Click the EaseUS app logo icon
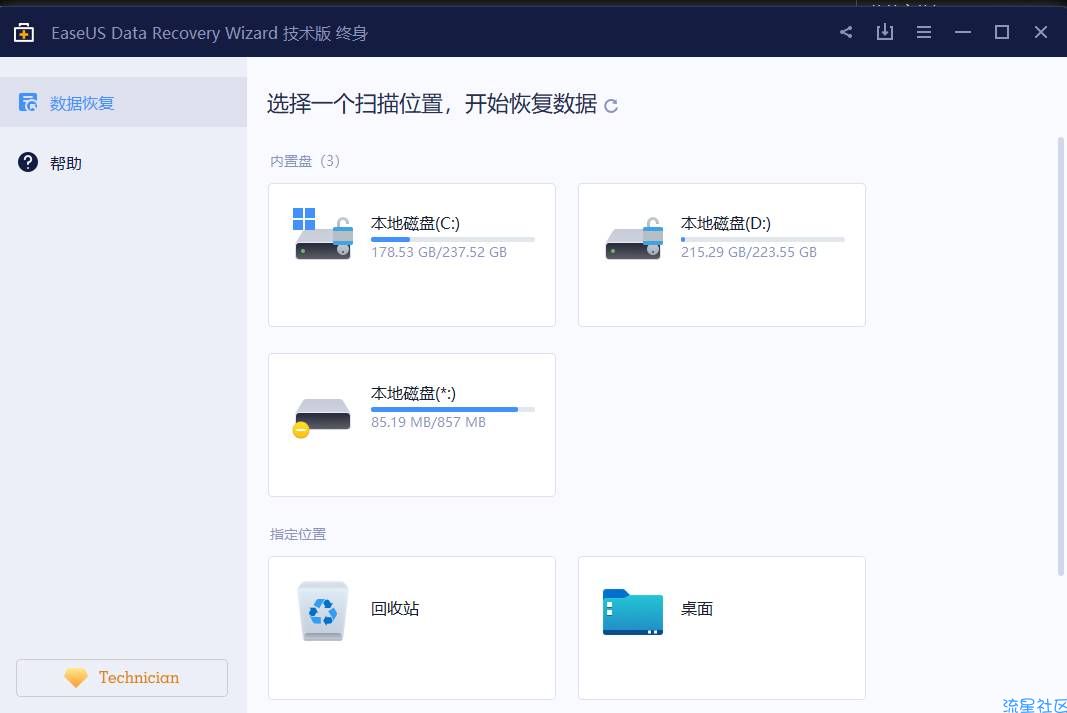Screen dimensions: 1067x713 click(24, 32)
